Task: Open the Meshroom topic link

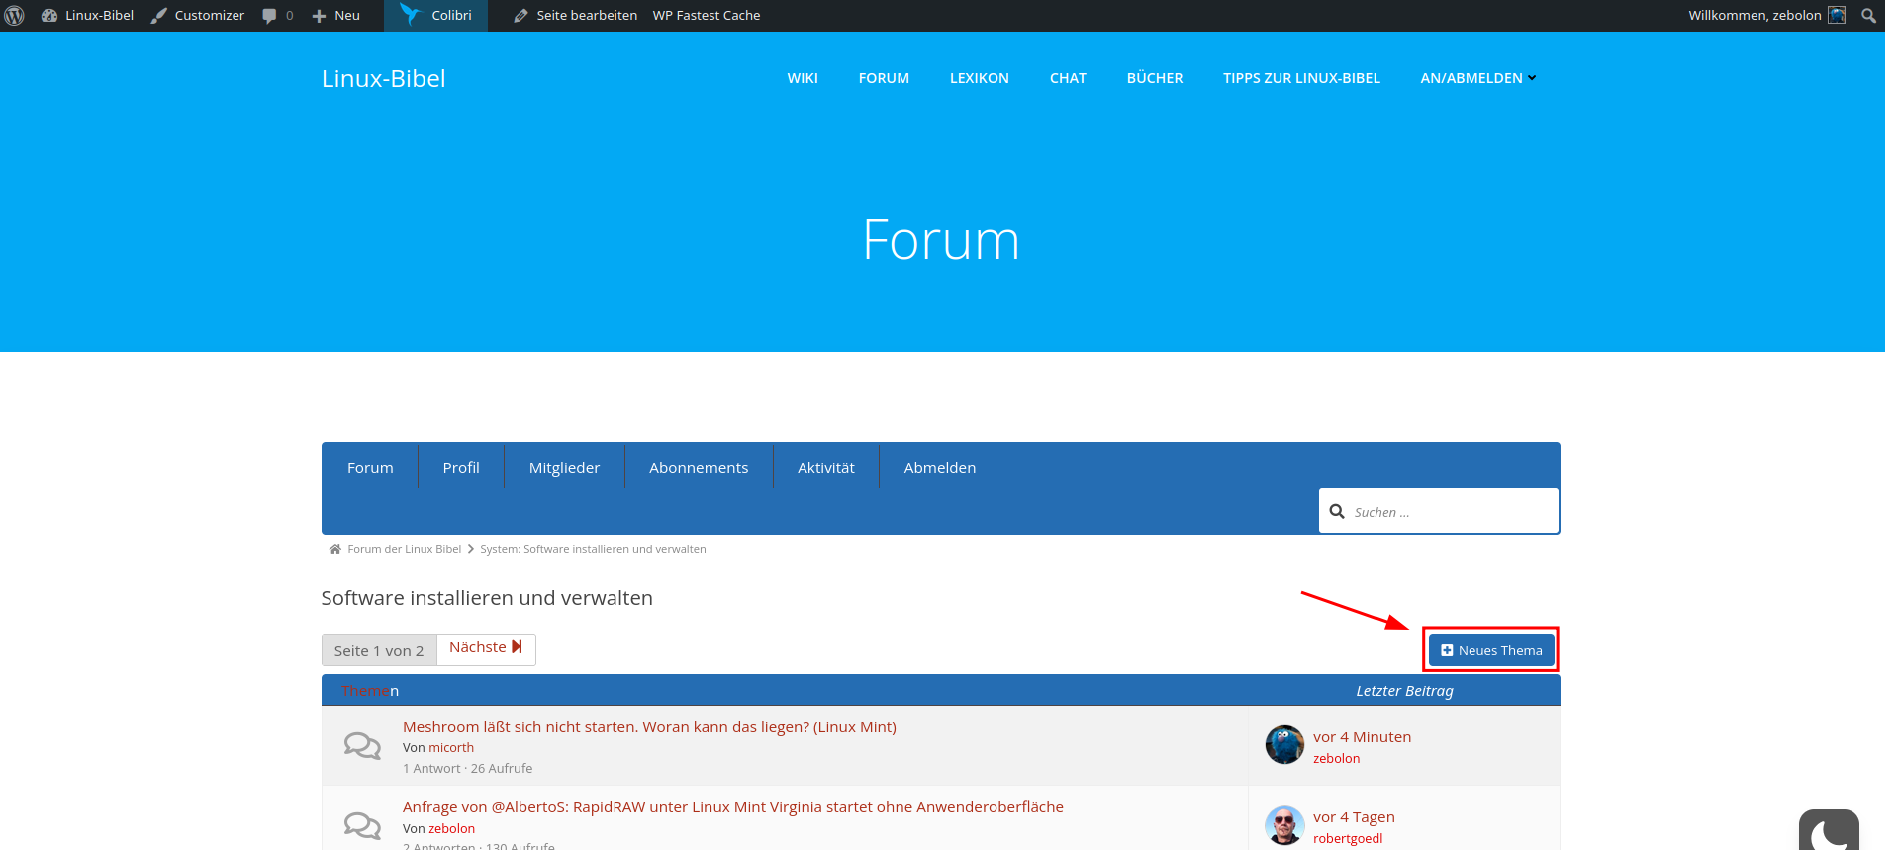Action: pos(649,727)
